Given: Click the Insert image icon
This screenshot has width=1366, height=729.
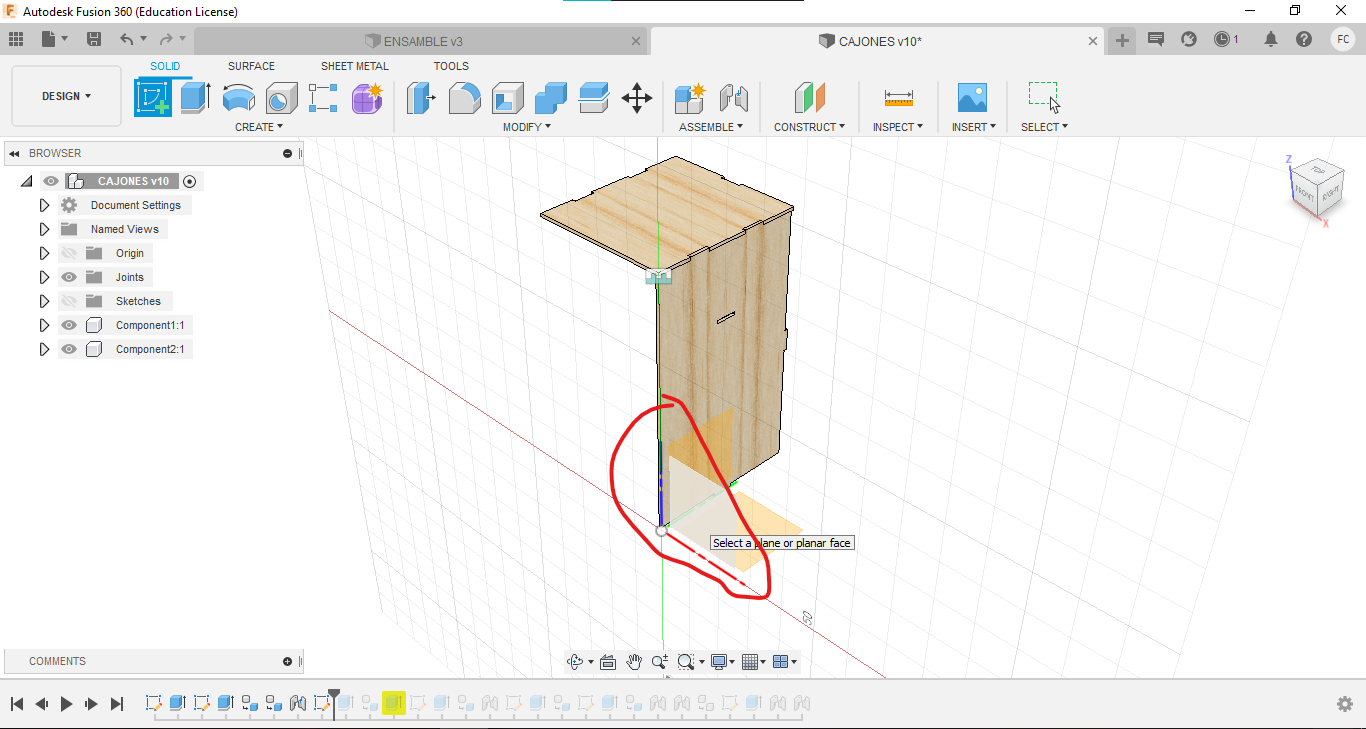Looking at the screenshot, I should coord(972,98).
